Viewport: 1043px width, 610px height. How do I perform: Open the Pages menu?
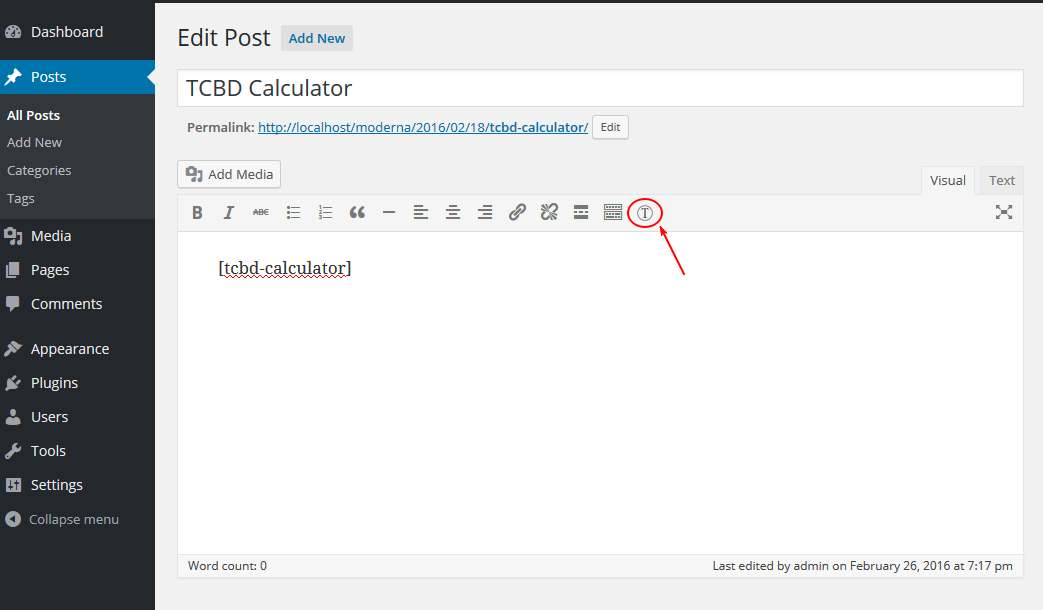[x=77, y=270]
